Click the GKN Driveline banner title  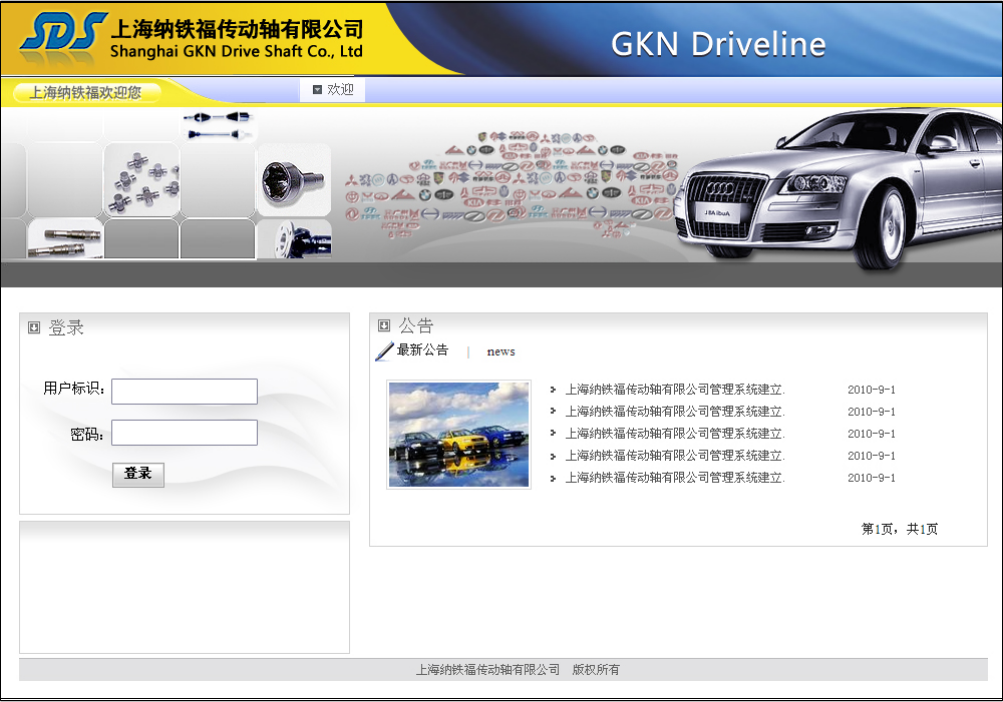[x=718, y=44]
